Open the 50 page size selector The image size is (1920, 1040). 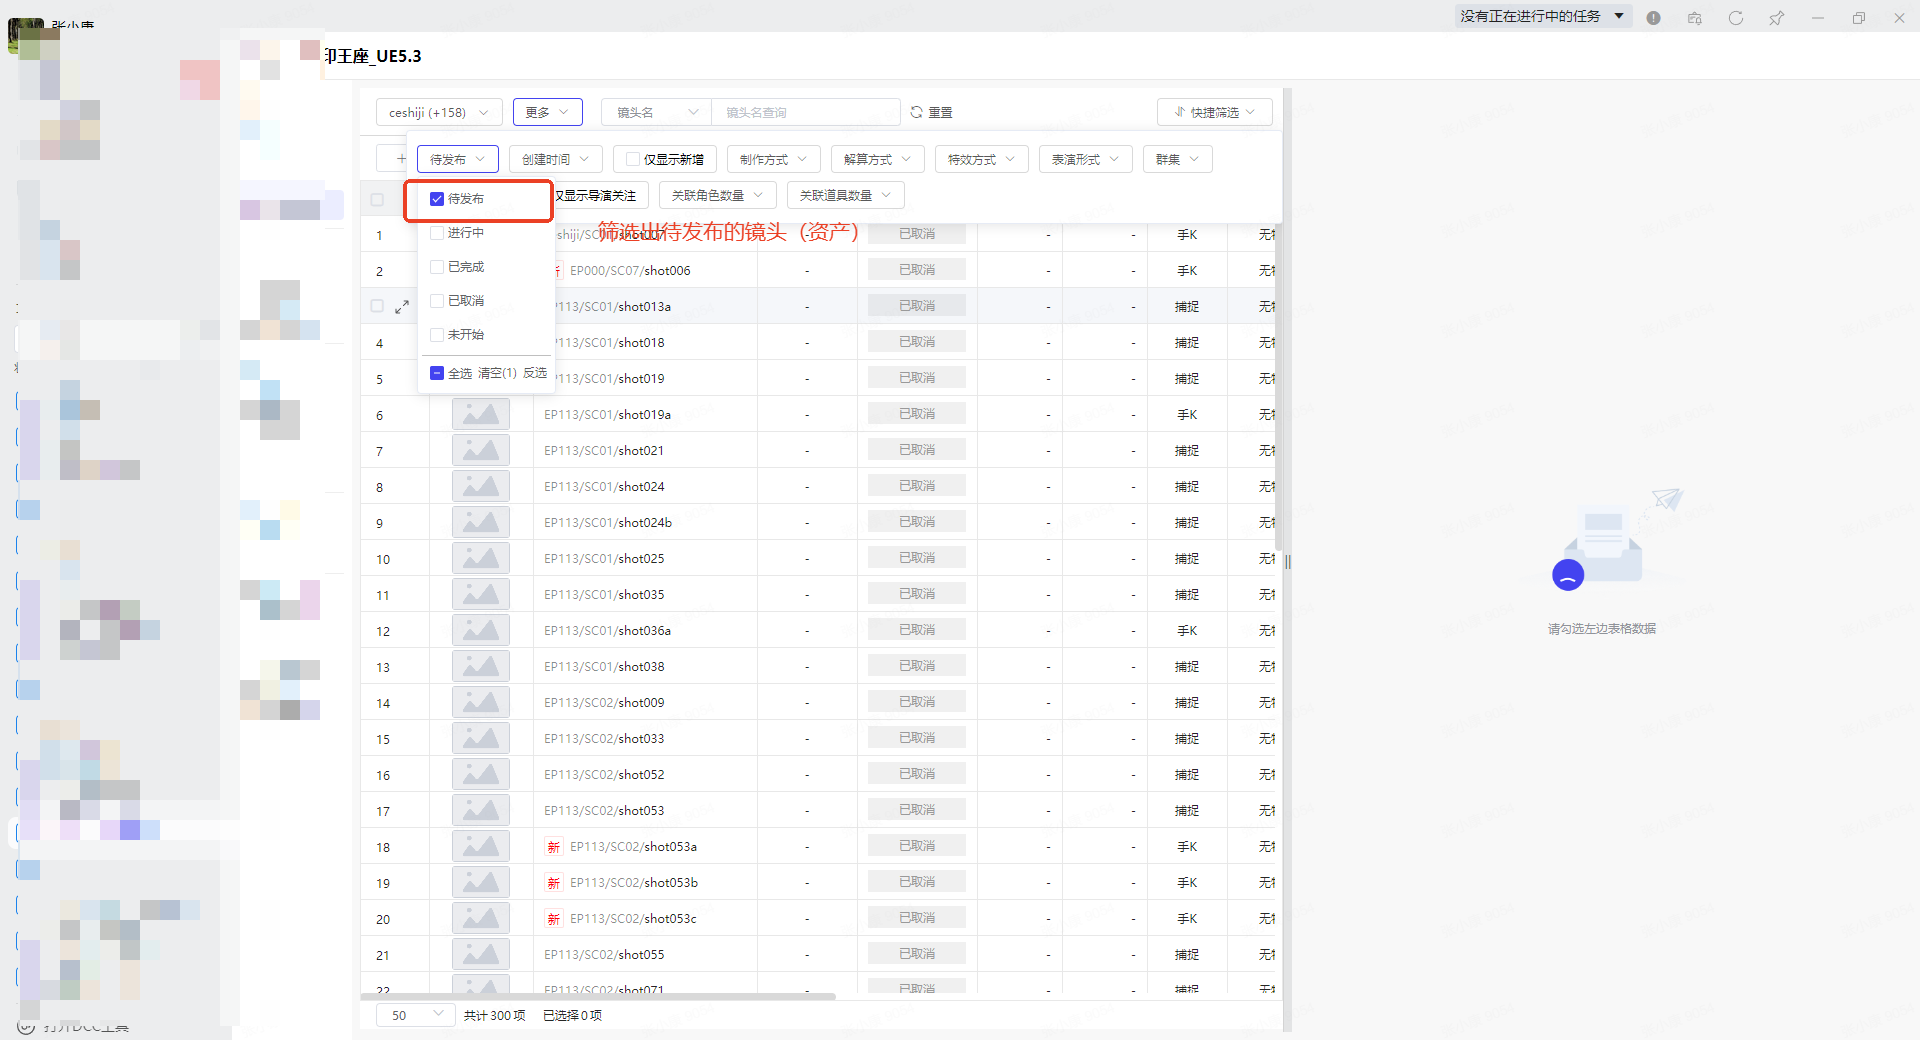(416, 1015)
